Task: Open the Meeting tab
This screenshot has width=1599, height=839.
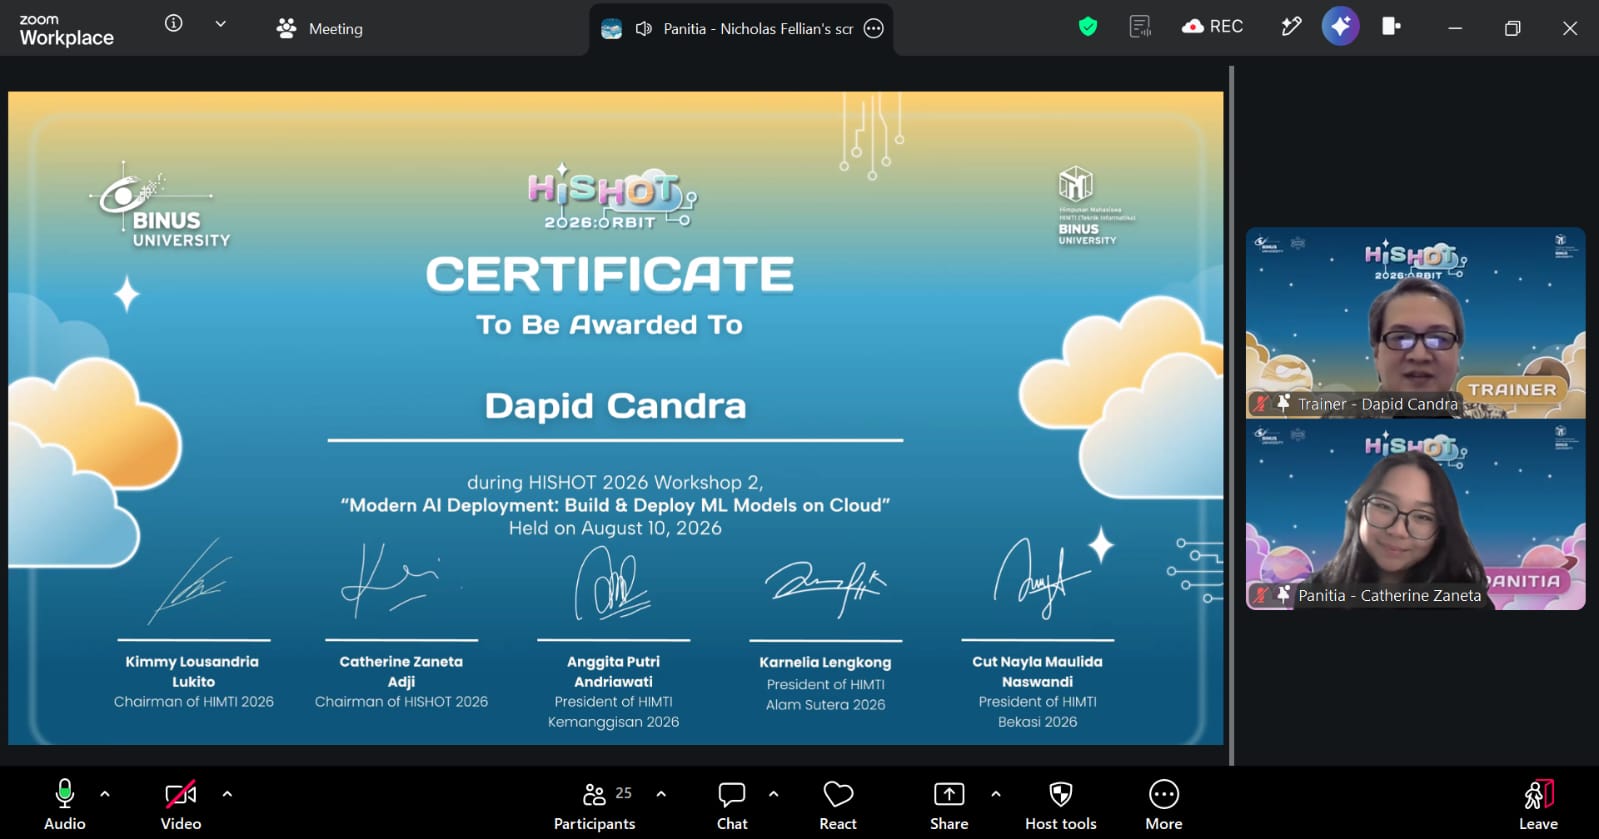Action: pos(320,29)
